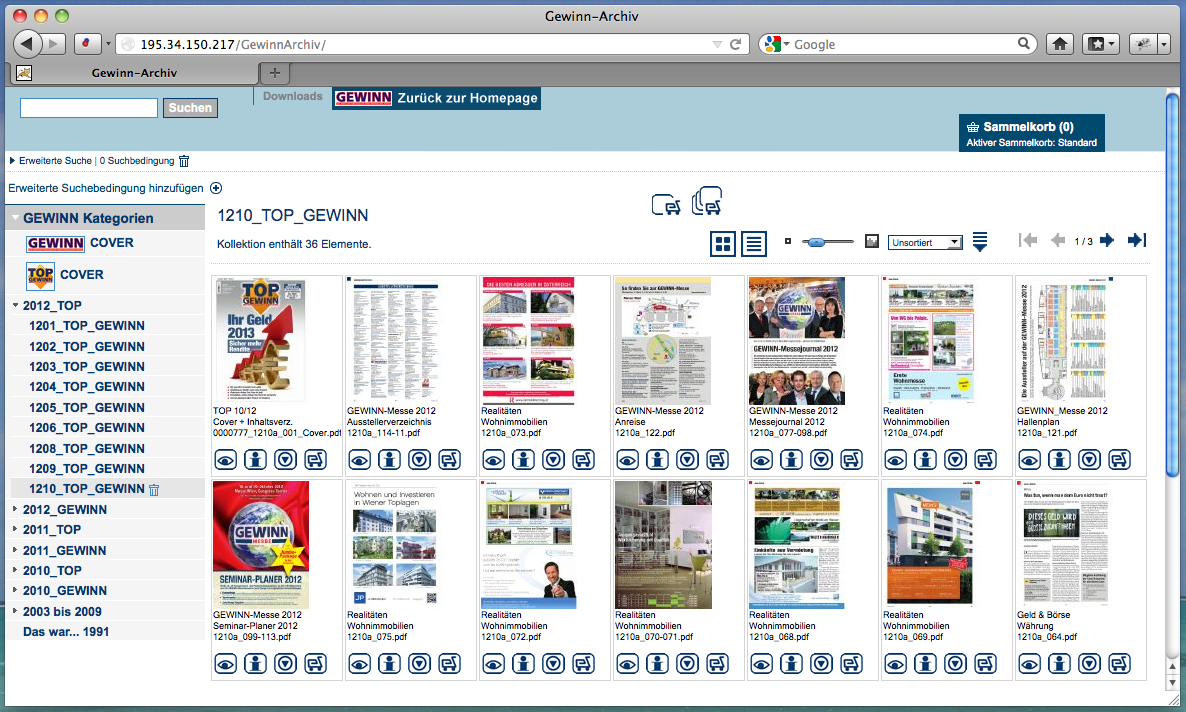Image resolution: width=1186 pixels, height=712 pixels.
Task: Show info for Messejournal 2012 item
Action: (x=791, y=459)
